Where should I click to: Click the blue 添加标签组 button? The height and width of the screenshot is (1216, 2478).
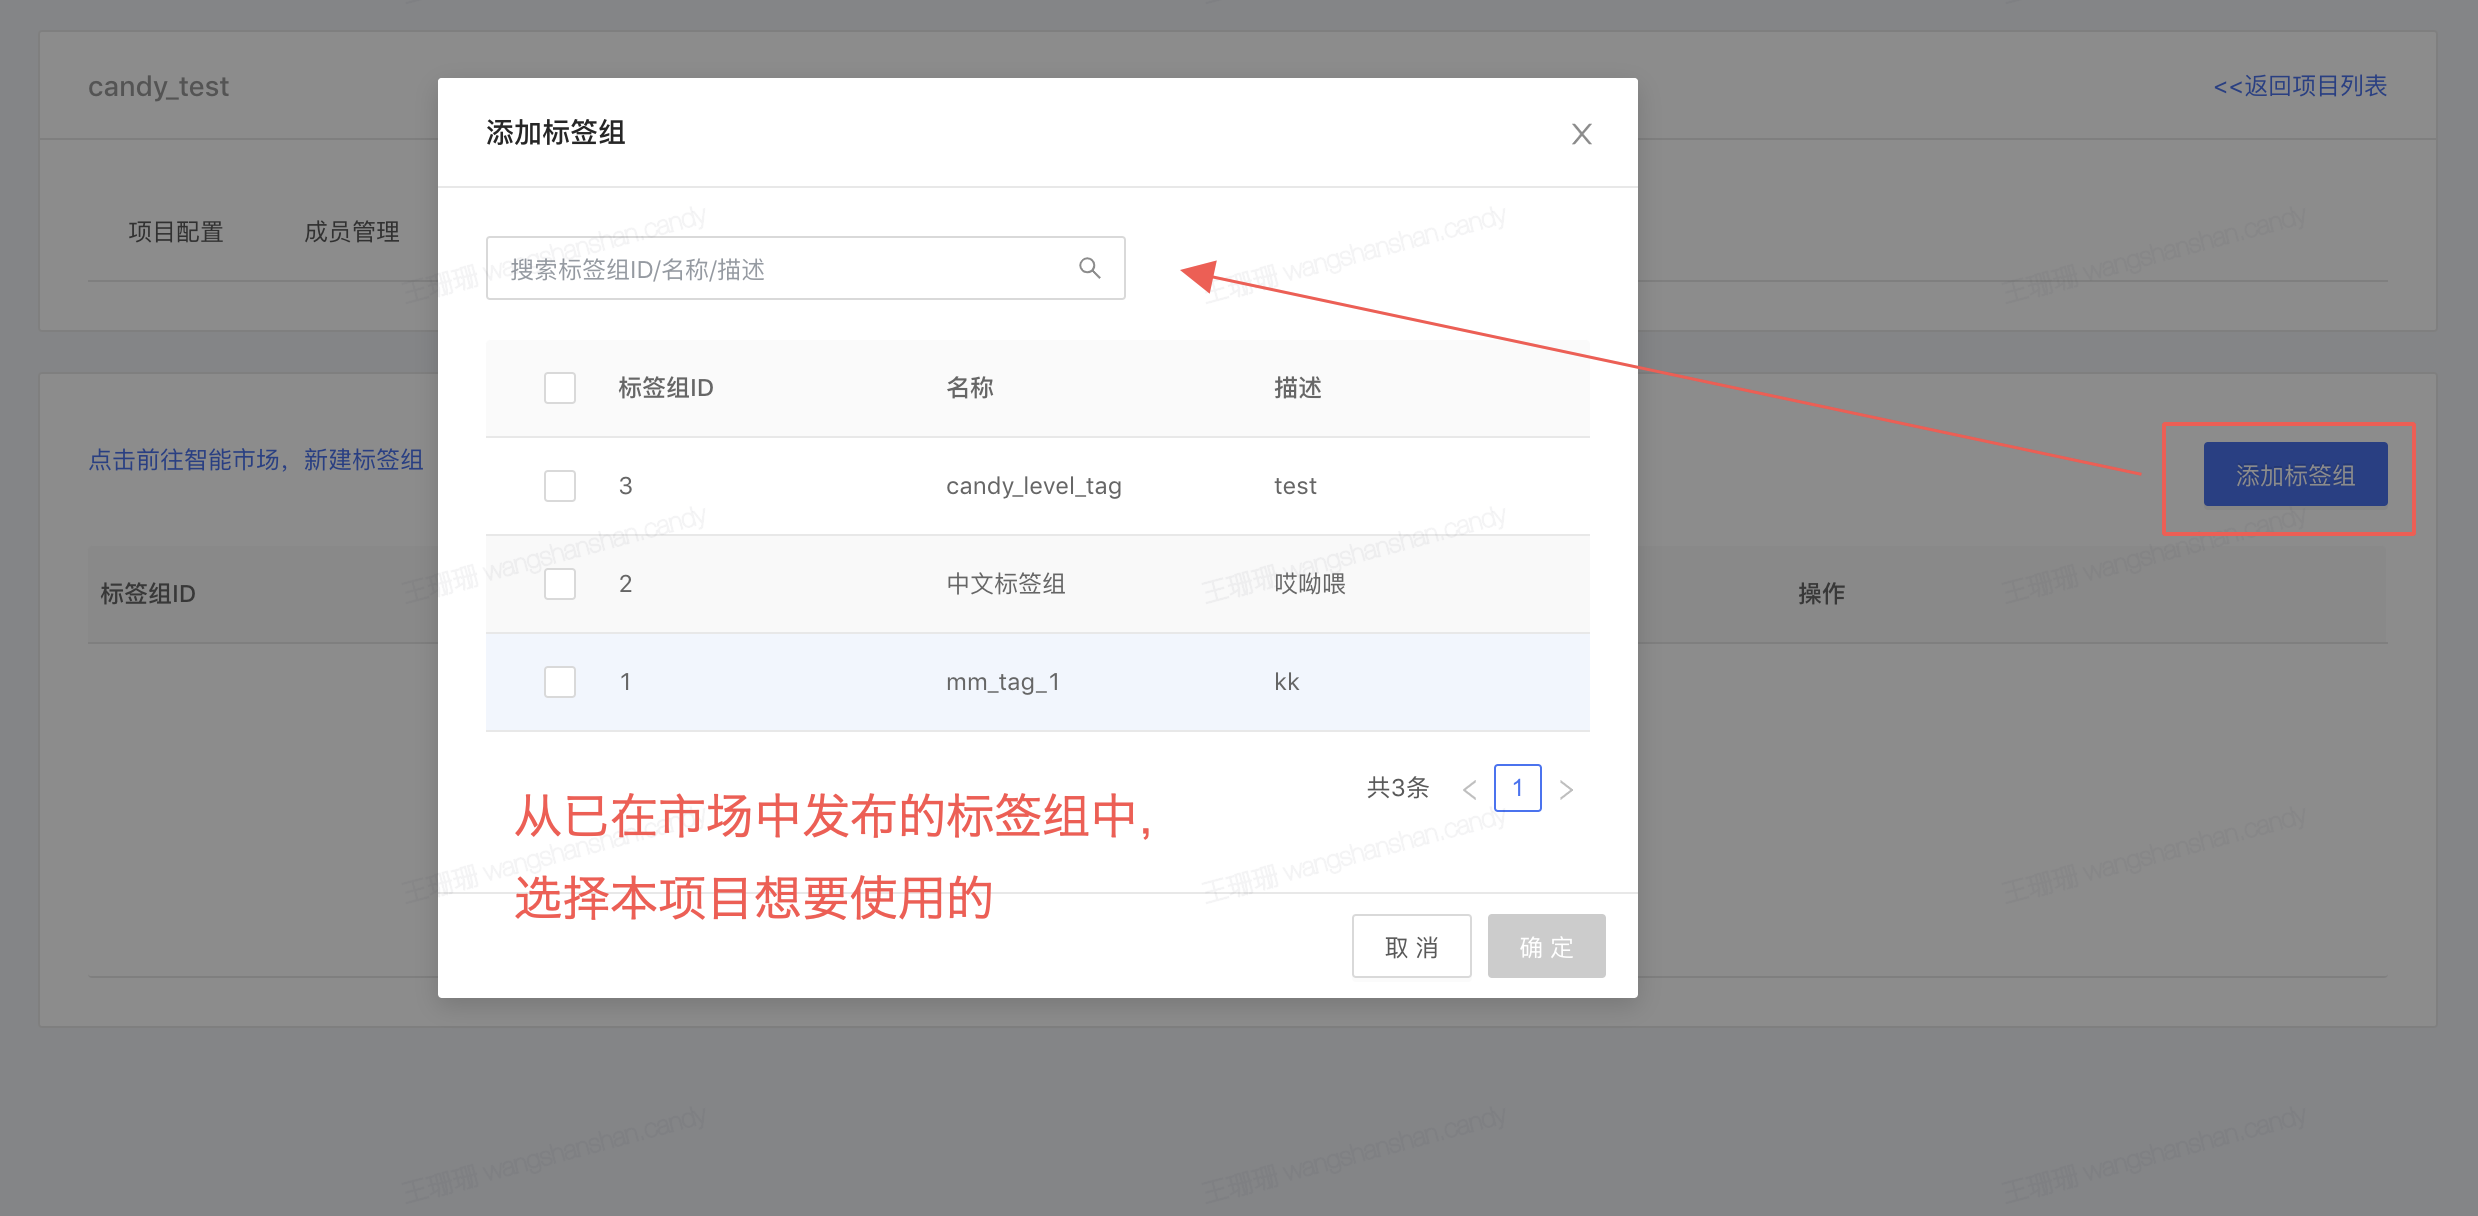(2295, 475)
